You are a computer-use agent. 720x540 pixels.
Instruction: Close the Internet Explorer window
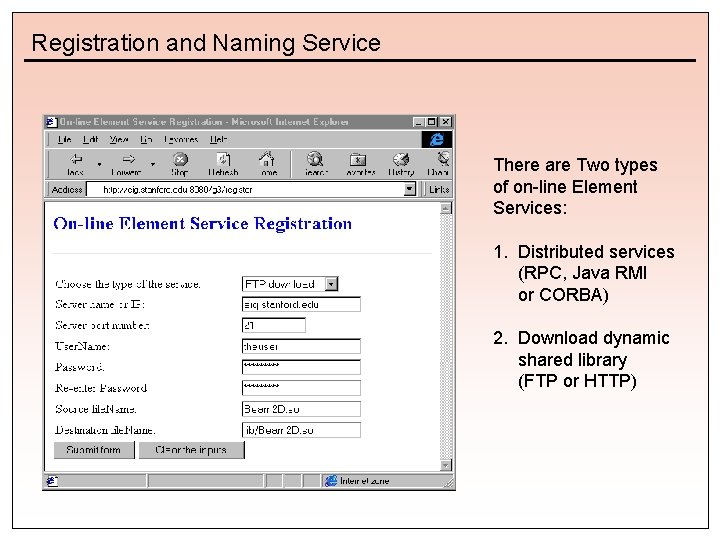[446, 122]
